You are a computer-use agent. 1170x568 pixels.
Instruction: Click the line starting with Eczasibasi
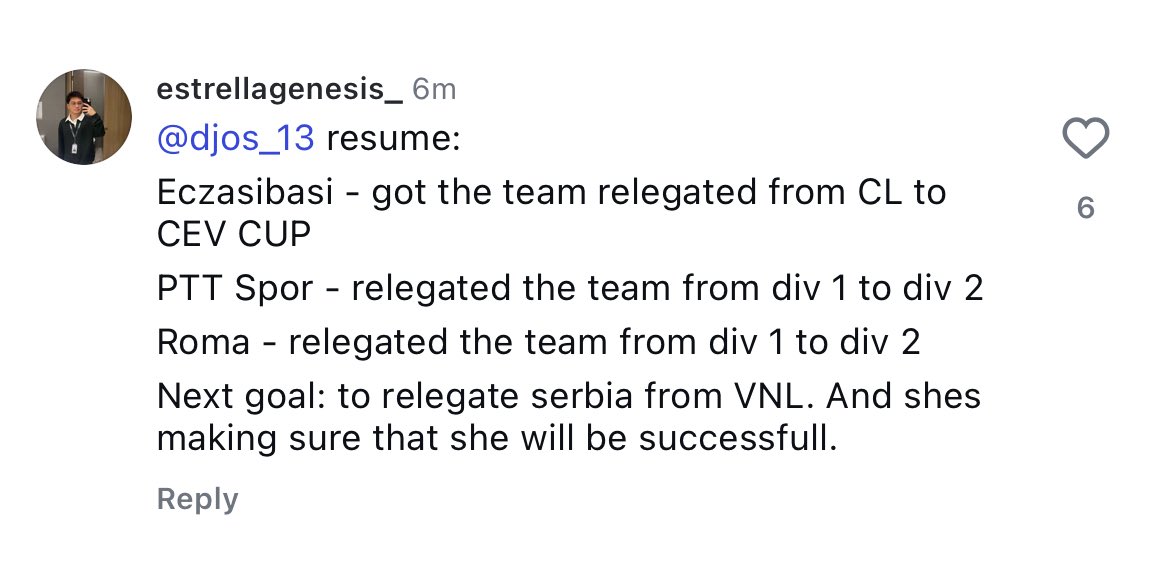tap(551, 193)
